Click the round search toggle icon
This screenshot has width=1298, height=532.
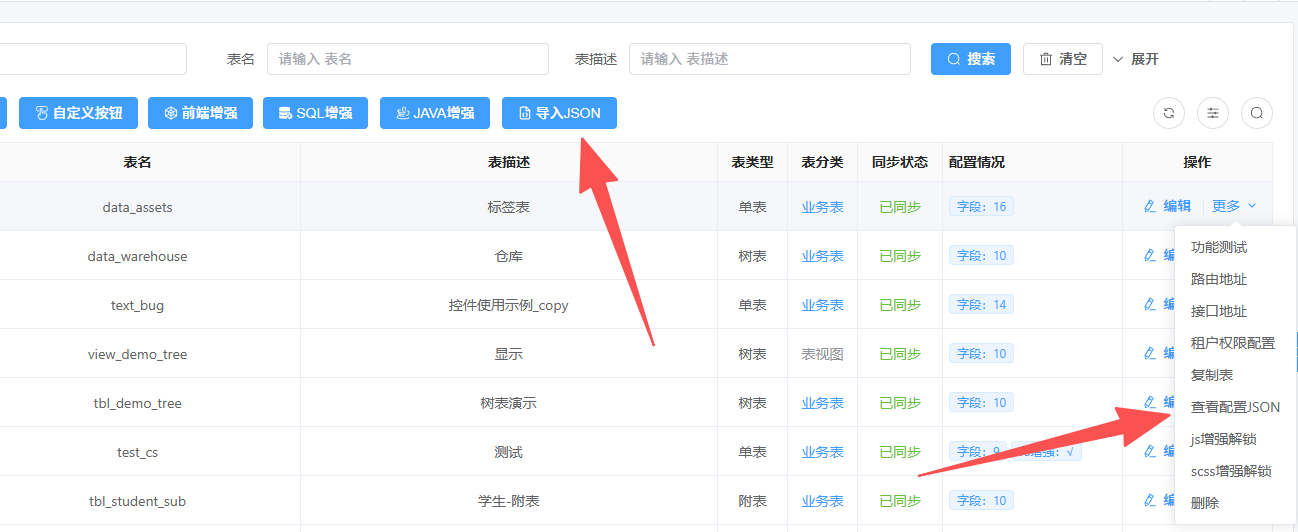1257,113
